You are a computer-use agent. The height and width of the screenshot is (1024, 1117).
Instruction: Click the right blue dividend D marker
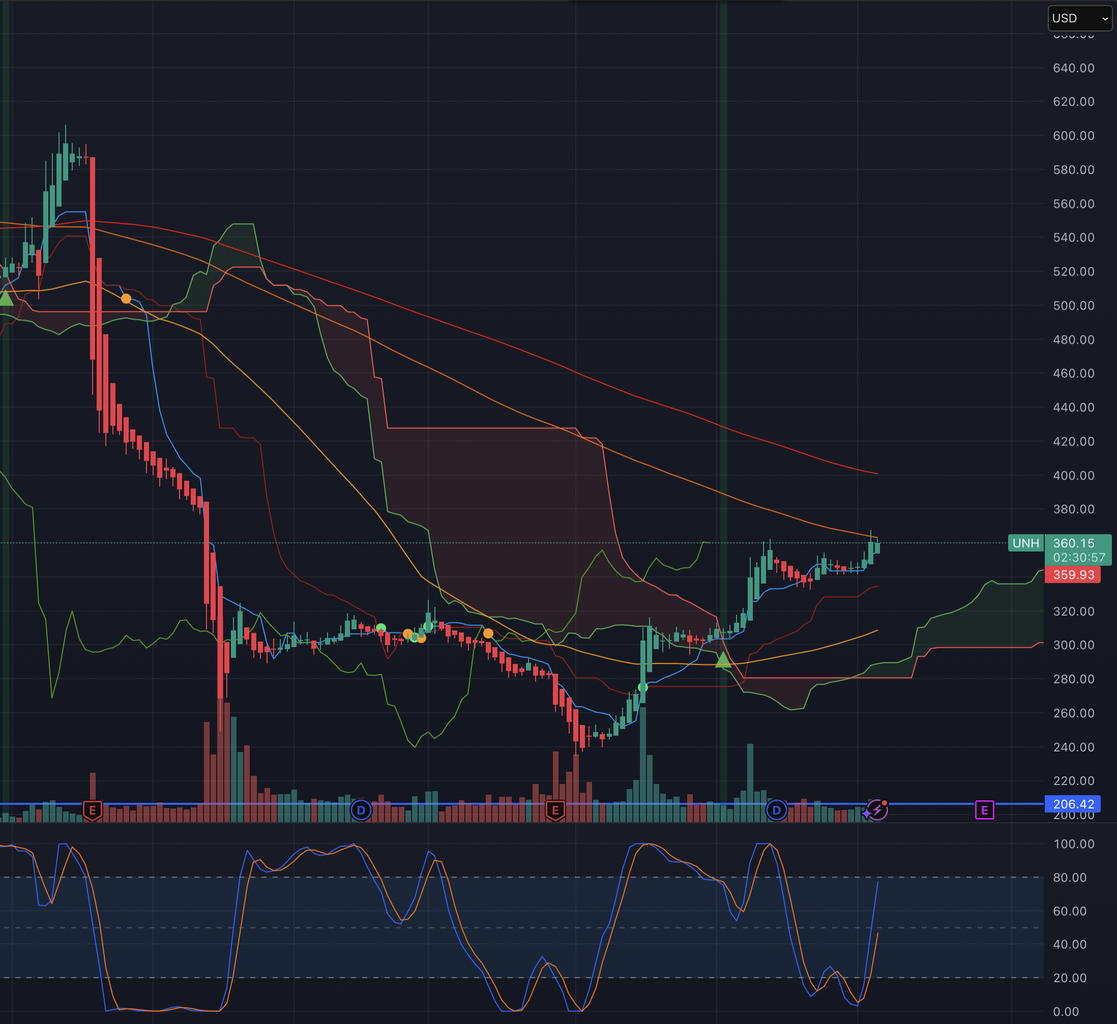pyautogui.click(x=776, y=809)
